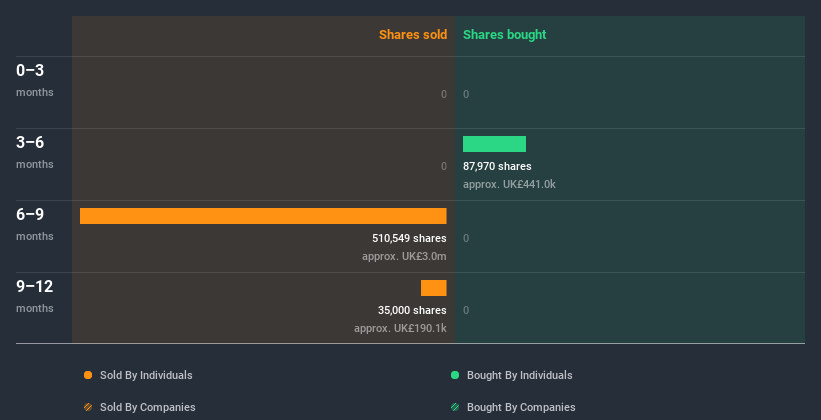The height and width of the screenshot is (420, 821).
Task: Click the Shares bought column header
Action: coord(505,35)
